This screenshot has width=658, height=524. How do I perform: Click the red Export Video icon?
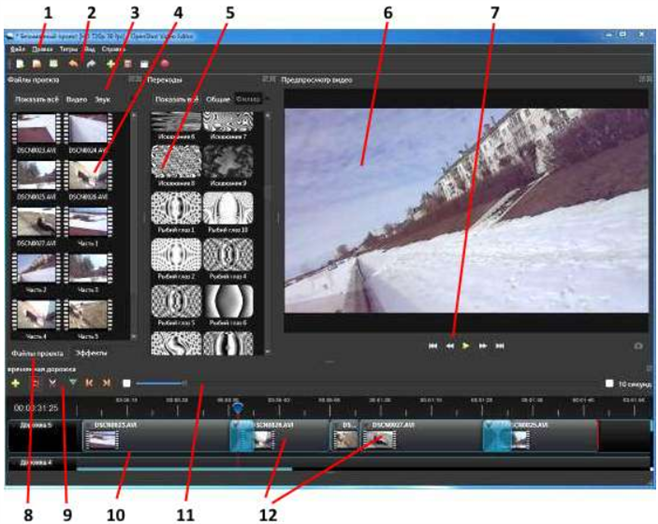tap(163, 64)
